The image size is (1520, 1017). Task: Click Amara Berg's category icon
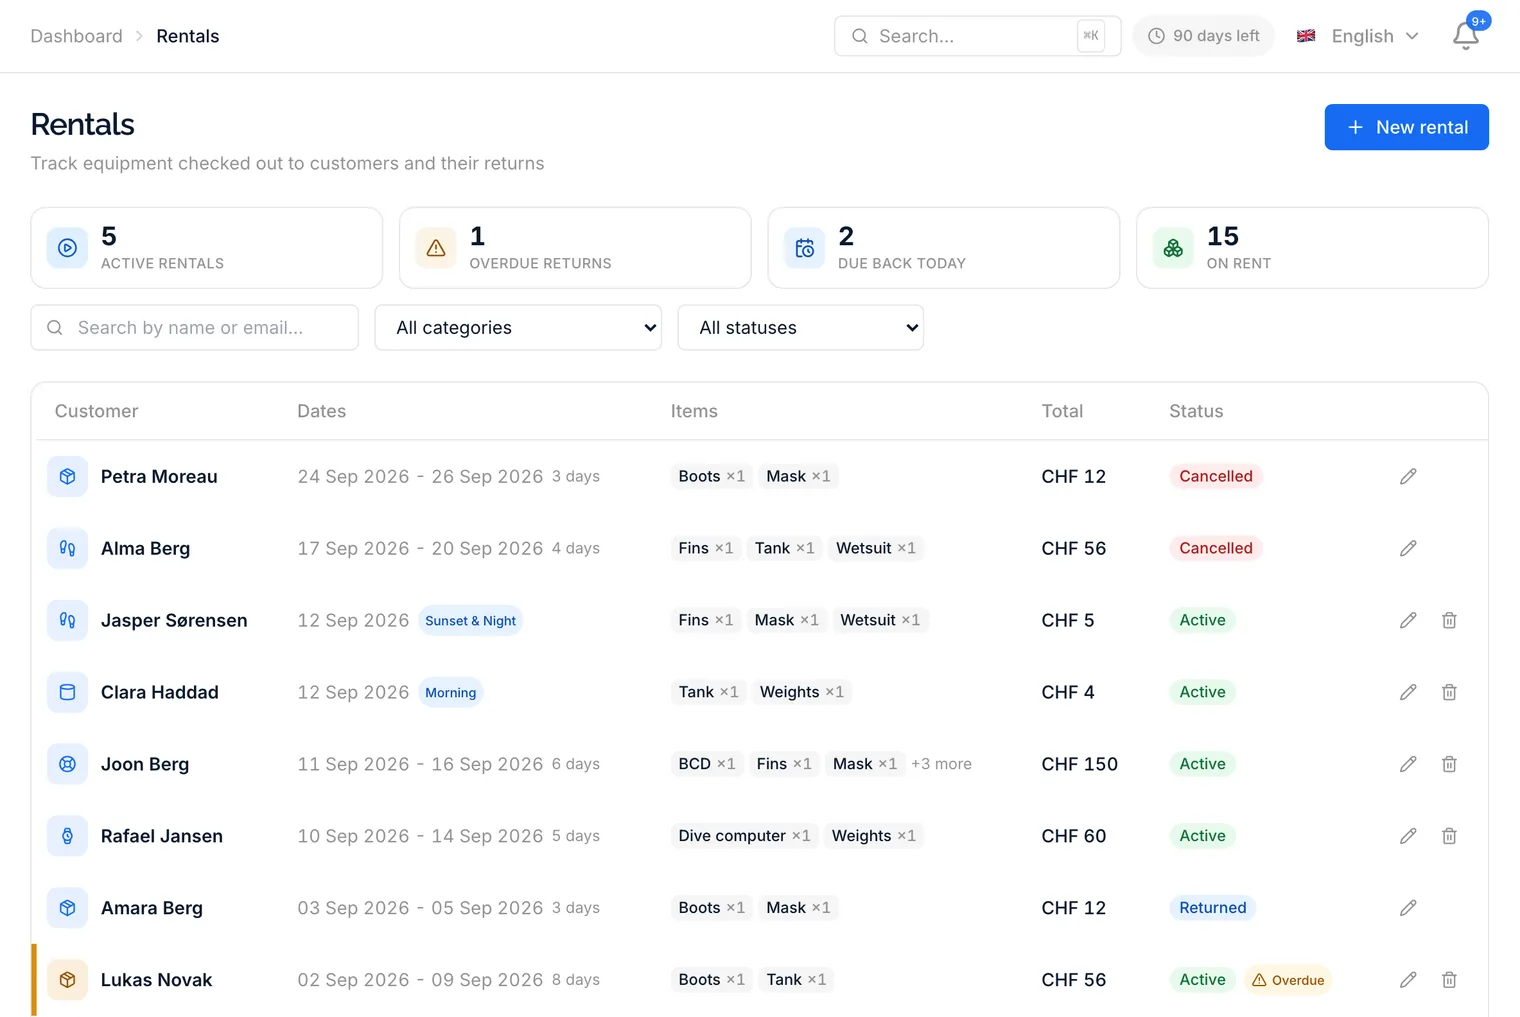67,908
